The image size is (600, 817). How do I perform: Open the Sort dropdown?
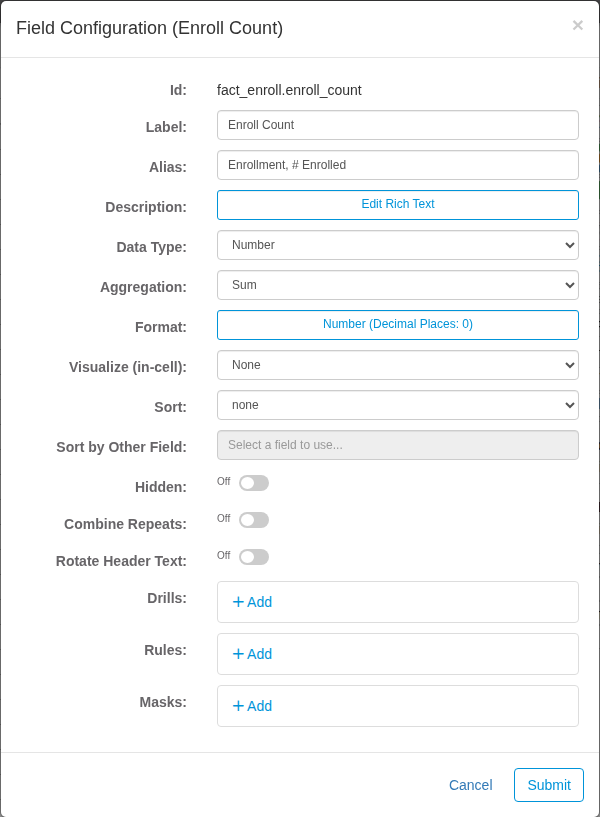(x=398, y=405)
